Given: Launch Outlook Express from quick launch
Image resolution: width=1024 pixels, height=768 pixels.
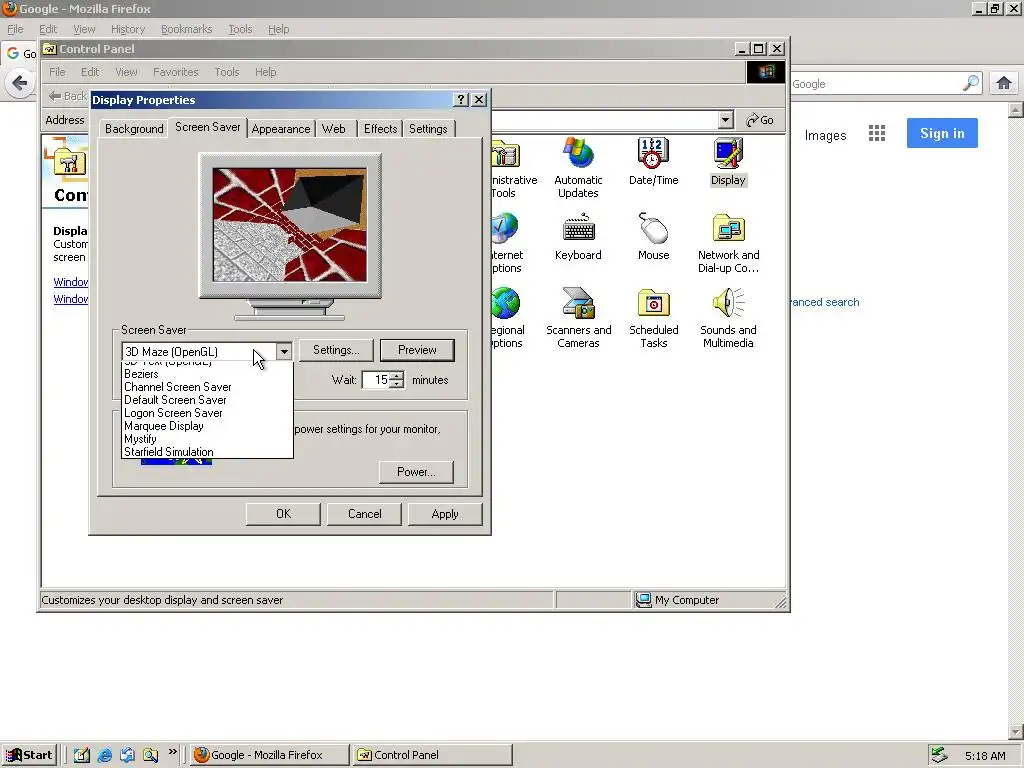Looking at the screenshot, I should pos(127,755).
